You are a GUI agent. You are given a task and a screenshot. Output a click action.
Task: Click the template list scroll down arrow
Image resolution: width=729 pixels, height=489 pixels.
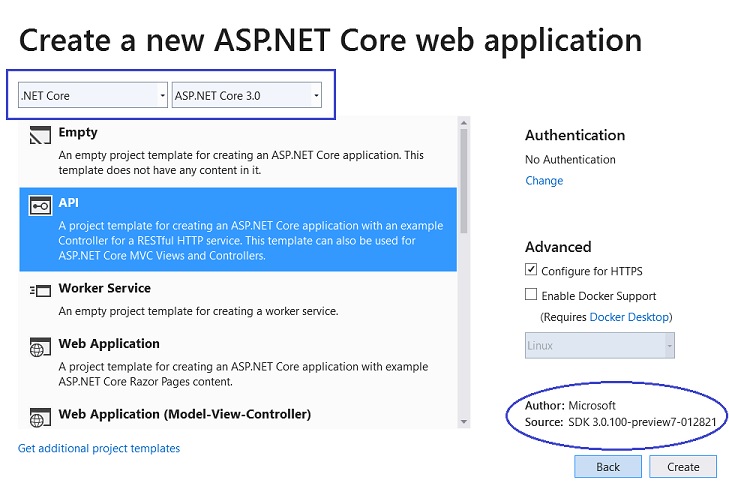(x=464, y=422)
